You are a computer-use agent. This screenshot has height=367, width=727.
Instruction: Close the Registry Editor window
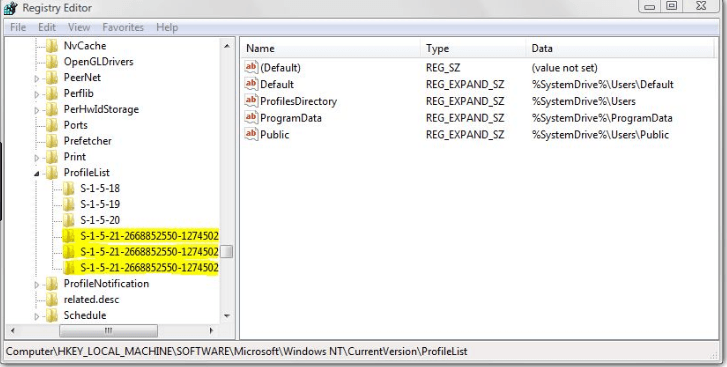pos(701,6)
